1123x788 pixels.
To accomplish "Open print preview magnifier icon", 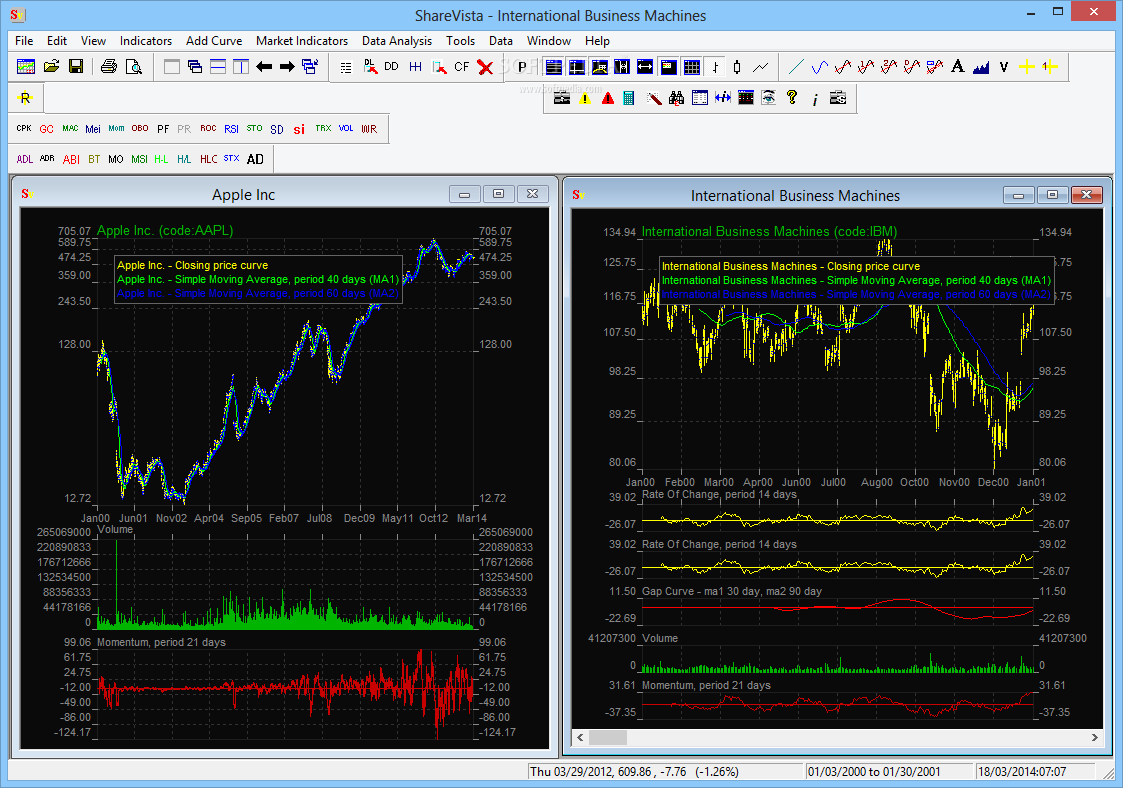I will pyautogui.click(x=133, y=67).
